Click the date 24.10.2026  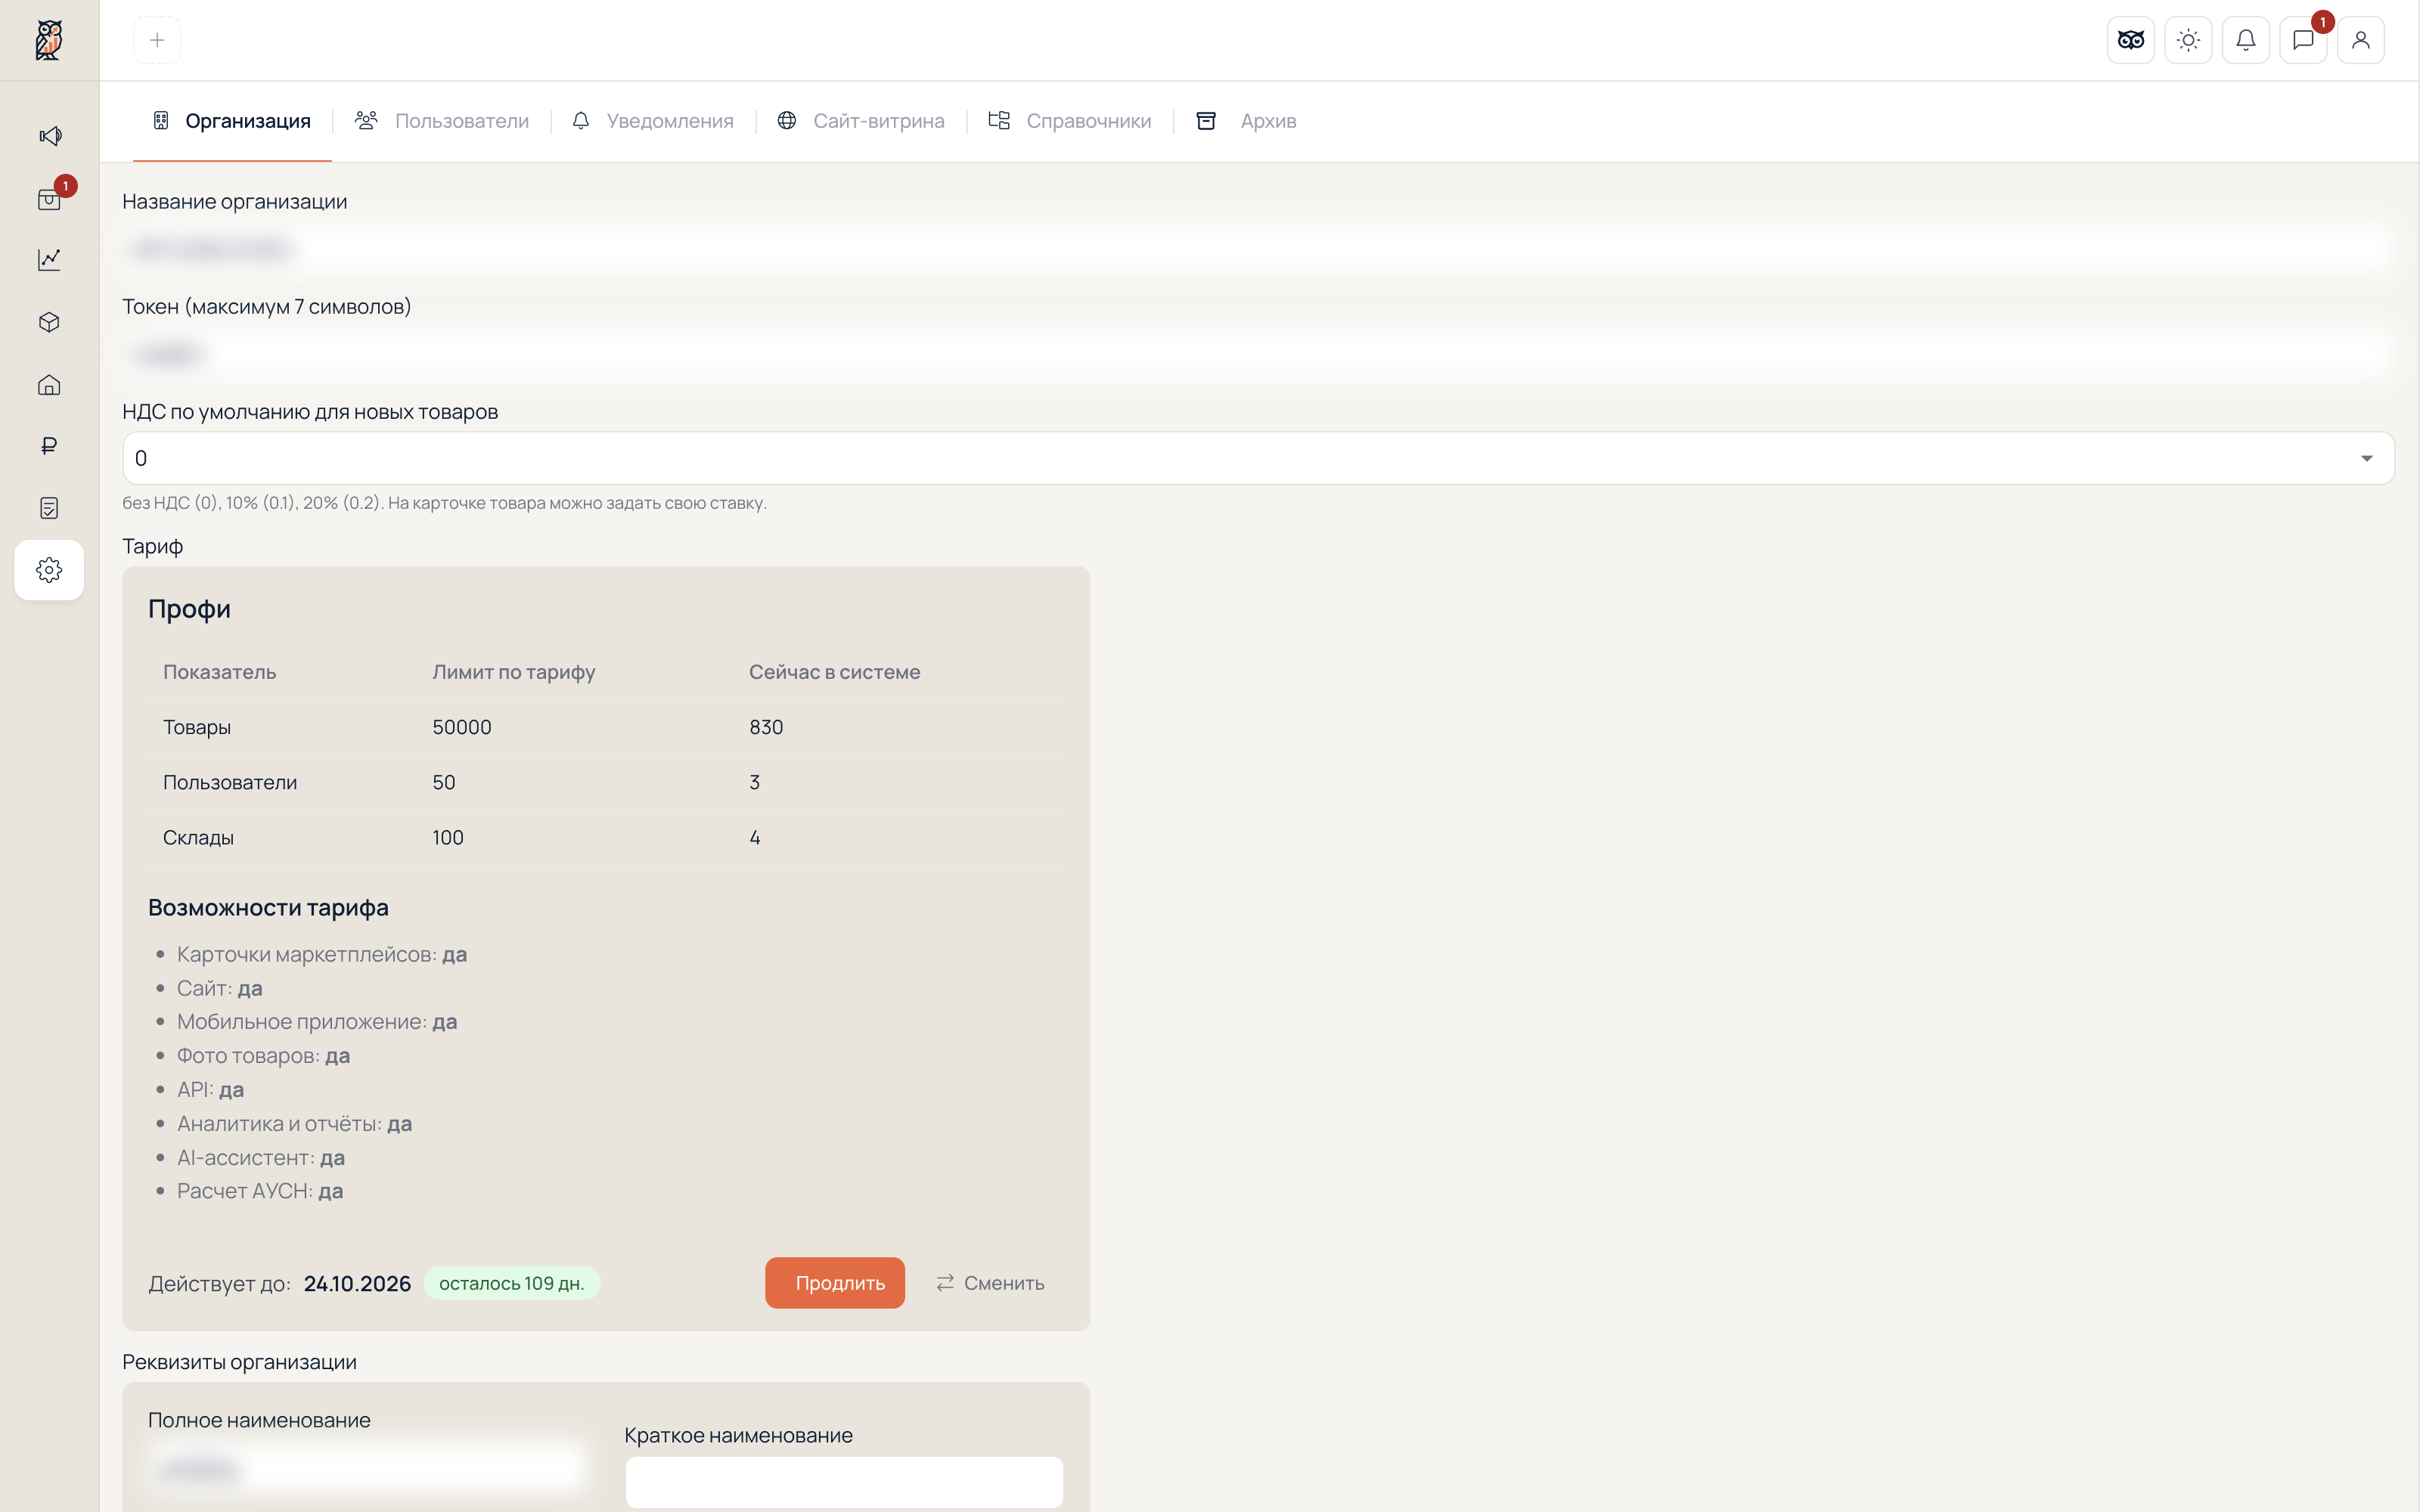click(357, 1284)
